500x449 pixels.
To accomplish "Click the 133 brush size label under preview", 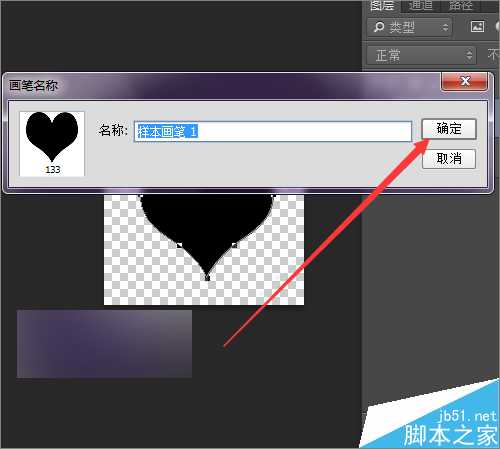I will 53,170.
